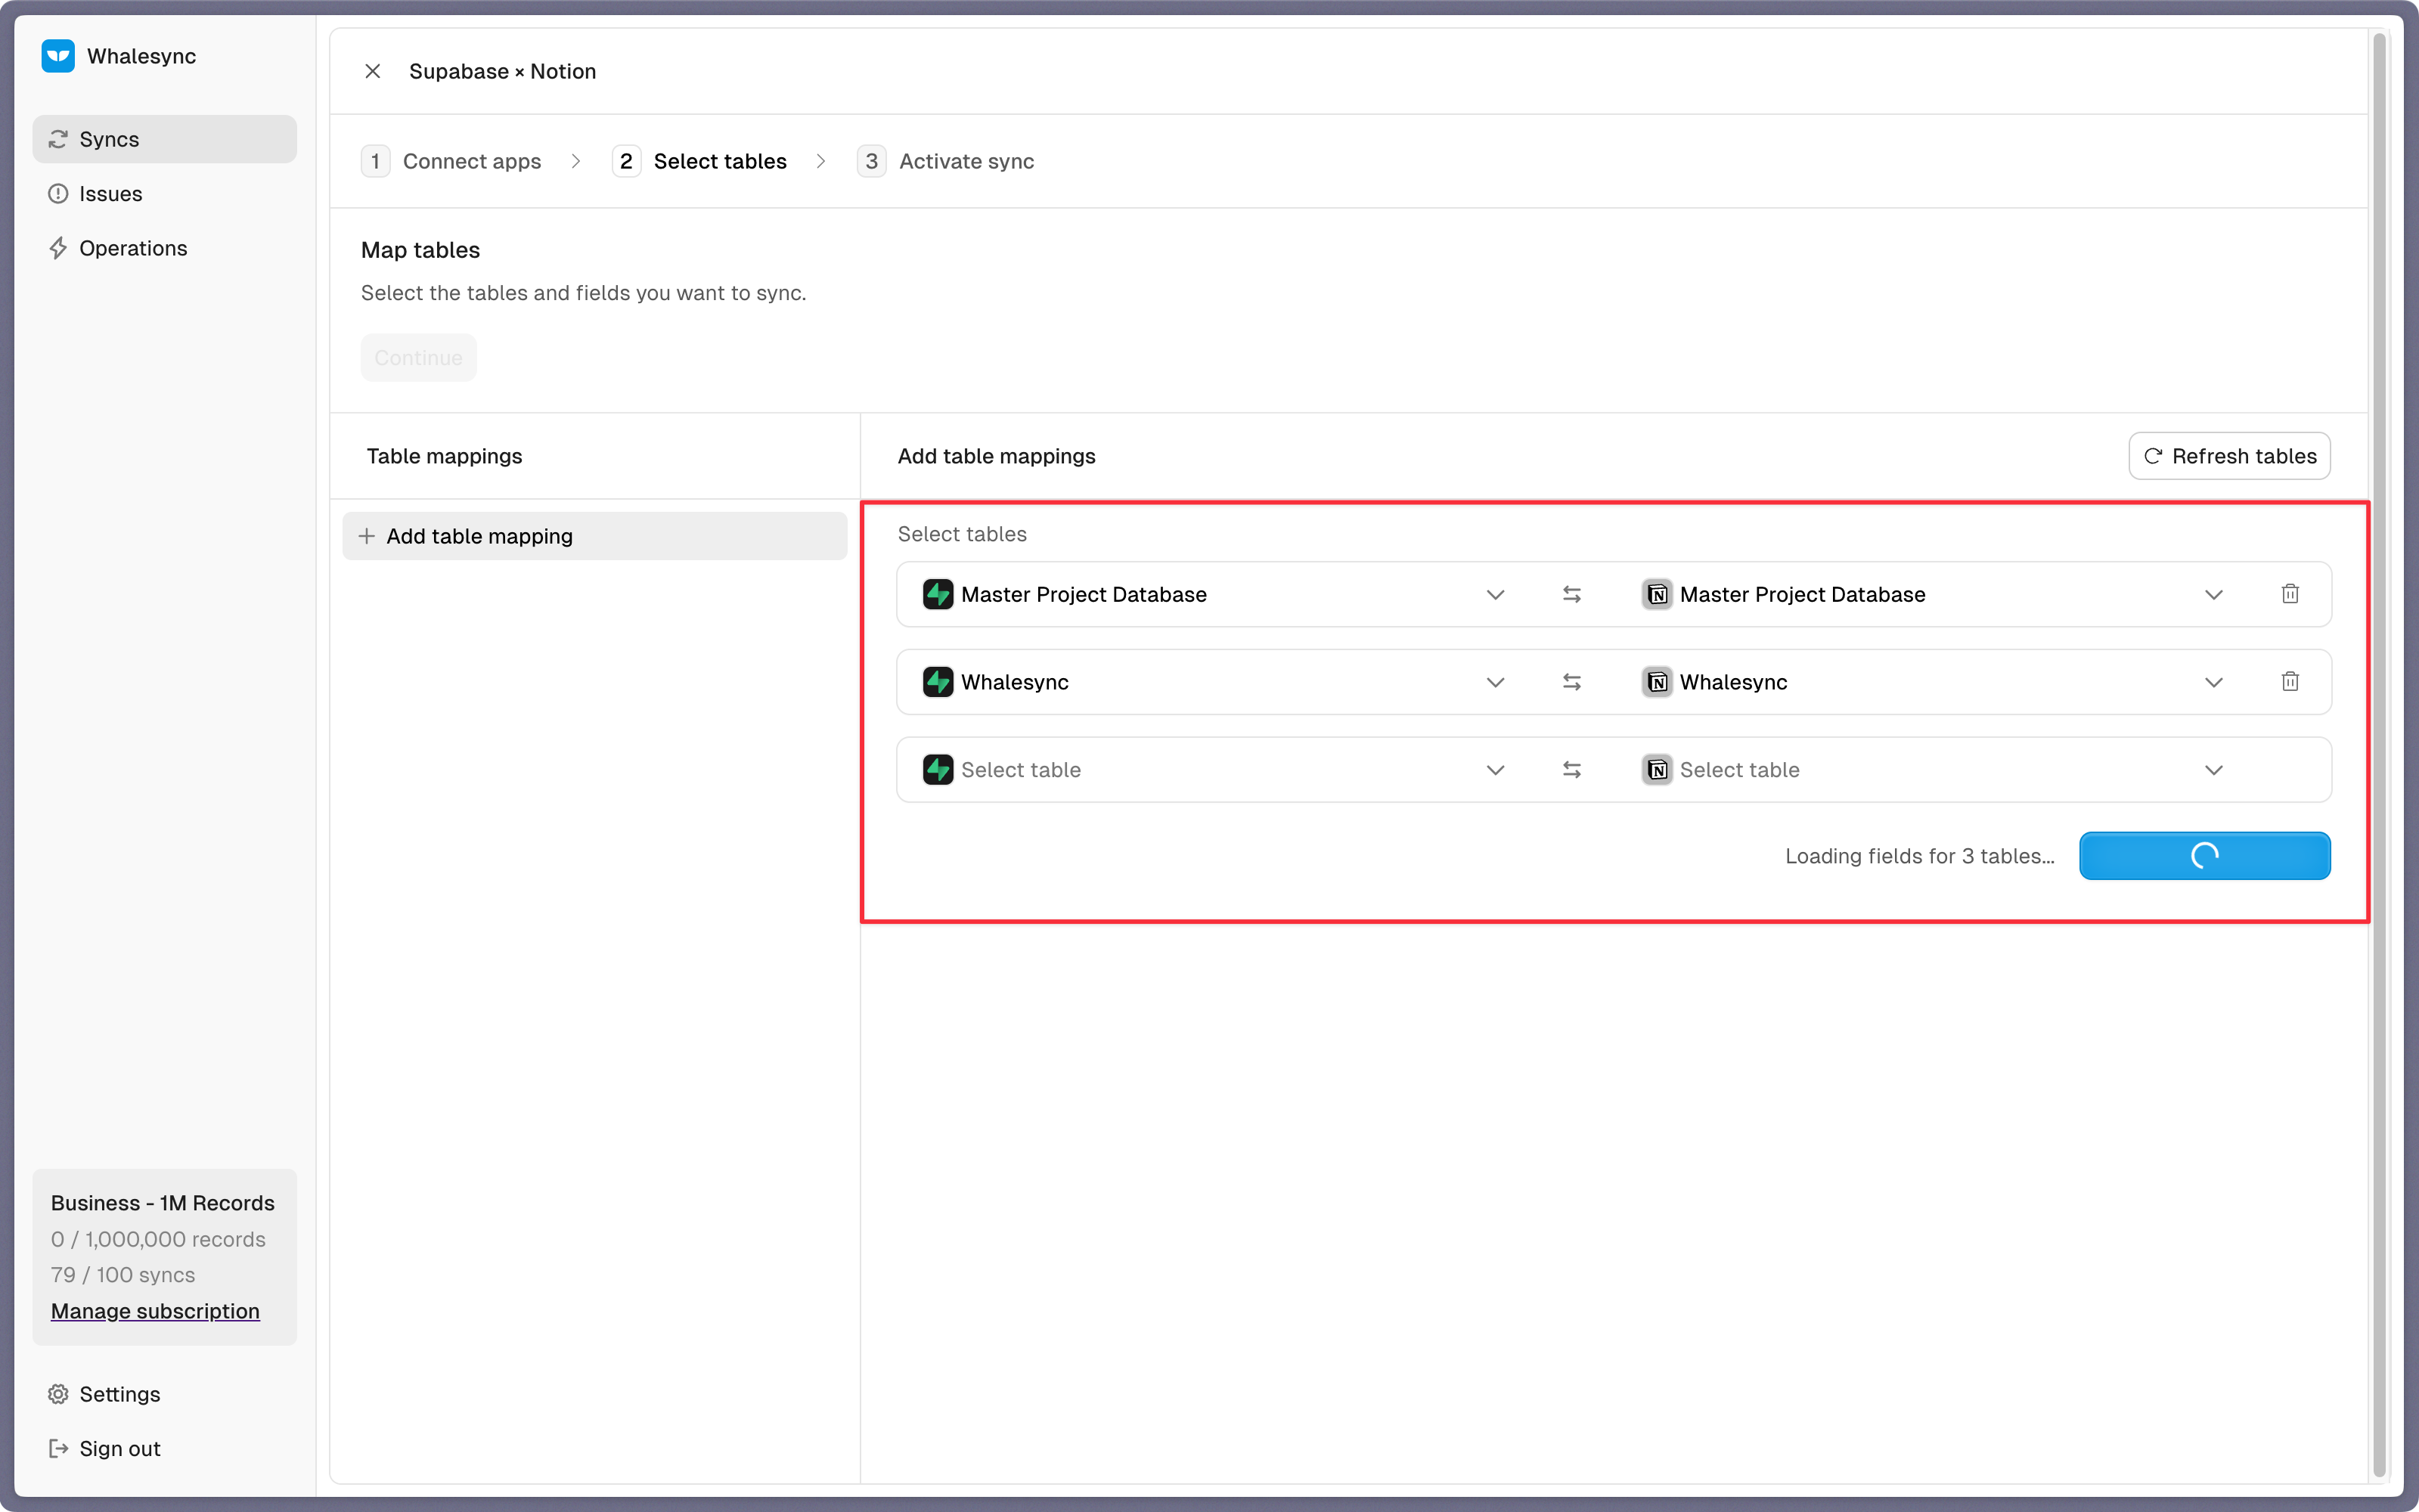
Task: Open the Issues section
Action: [165, 194]
